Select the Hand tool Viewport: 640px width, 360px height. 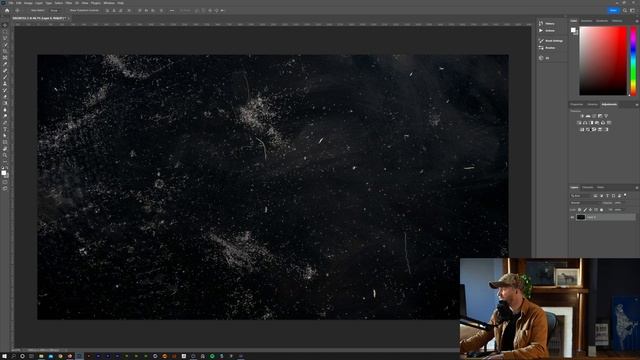tap(5, 149)
